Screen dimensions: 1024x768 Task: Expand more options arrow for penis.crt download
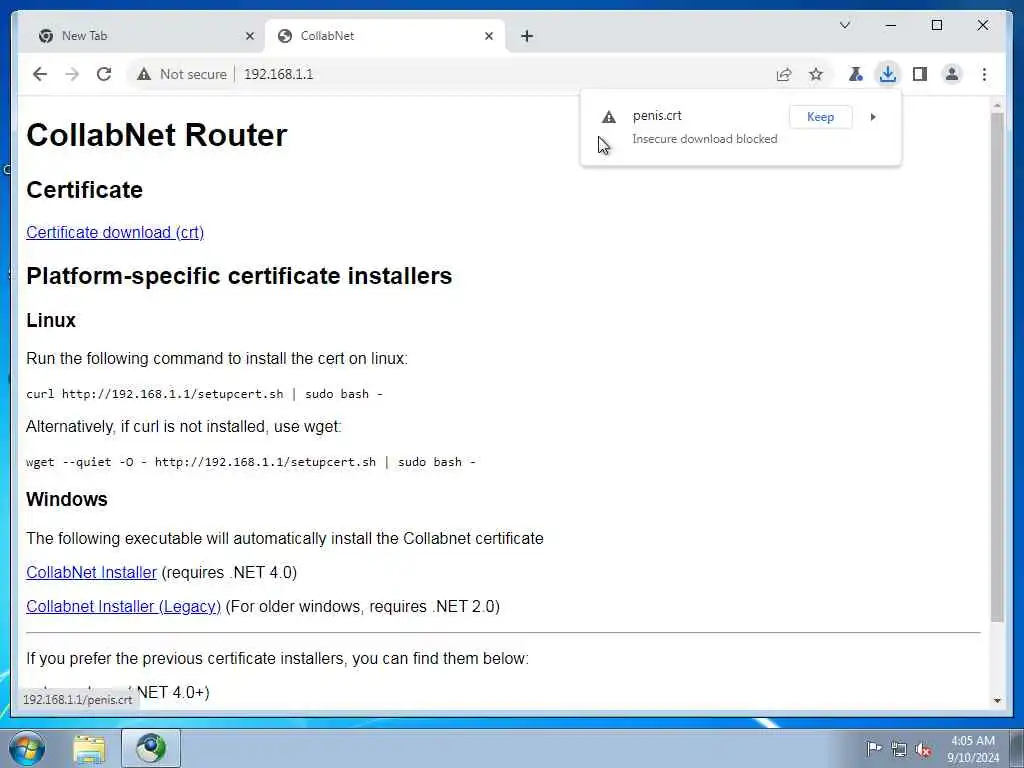point(872,117)
